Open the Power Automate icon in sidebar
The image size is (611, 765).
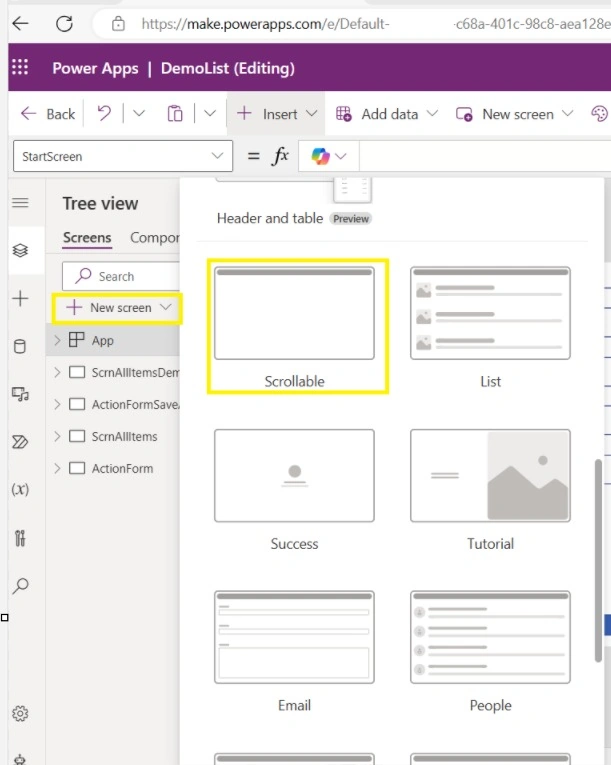pos(20,442)
